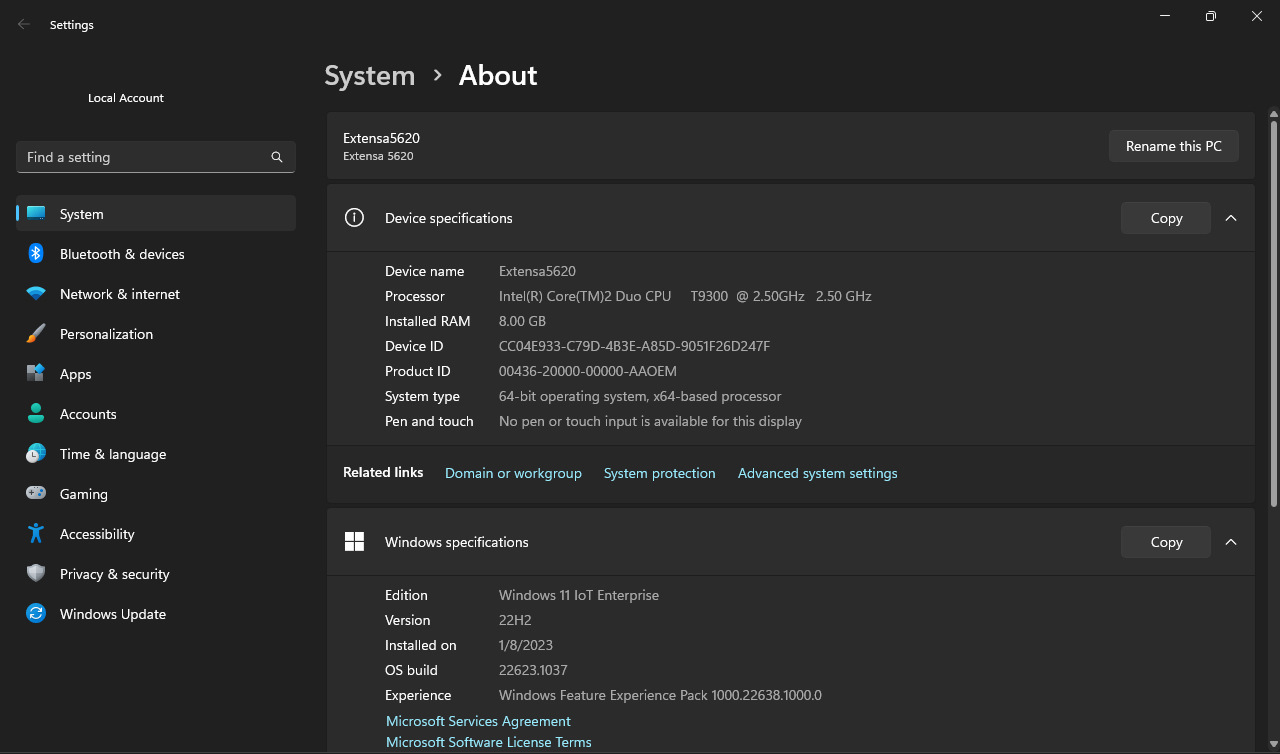Click the Device ID value CC04E933-C79D-4B3E-A85D-9051F26D247F
This screenshot has height=754, width=1280.
pos(634,346)
